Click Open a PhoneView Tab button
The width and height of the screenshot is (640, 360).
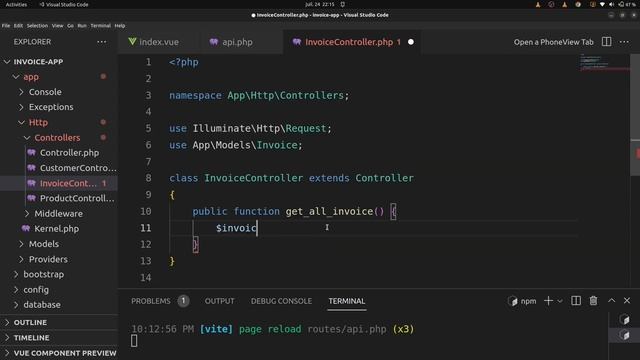coord(553,42)
